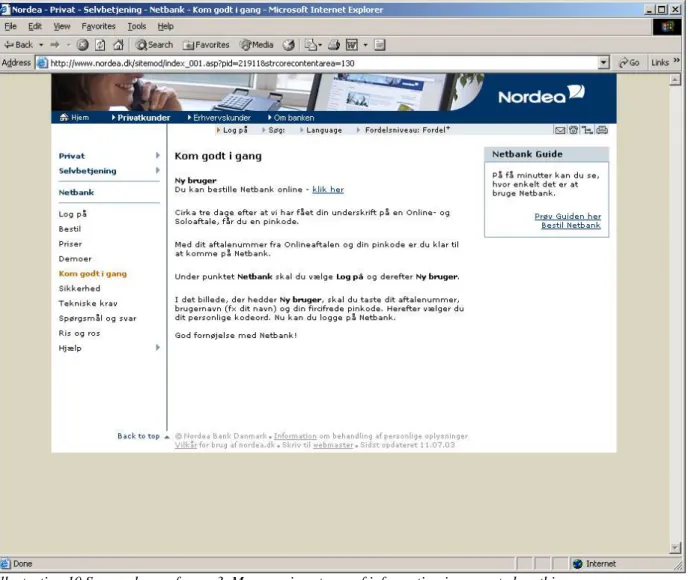Open the 'Bestil Netbank' link in guide box
This screenshot has width=688, height=580.
(x=571, y=225)
